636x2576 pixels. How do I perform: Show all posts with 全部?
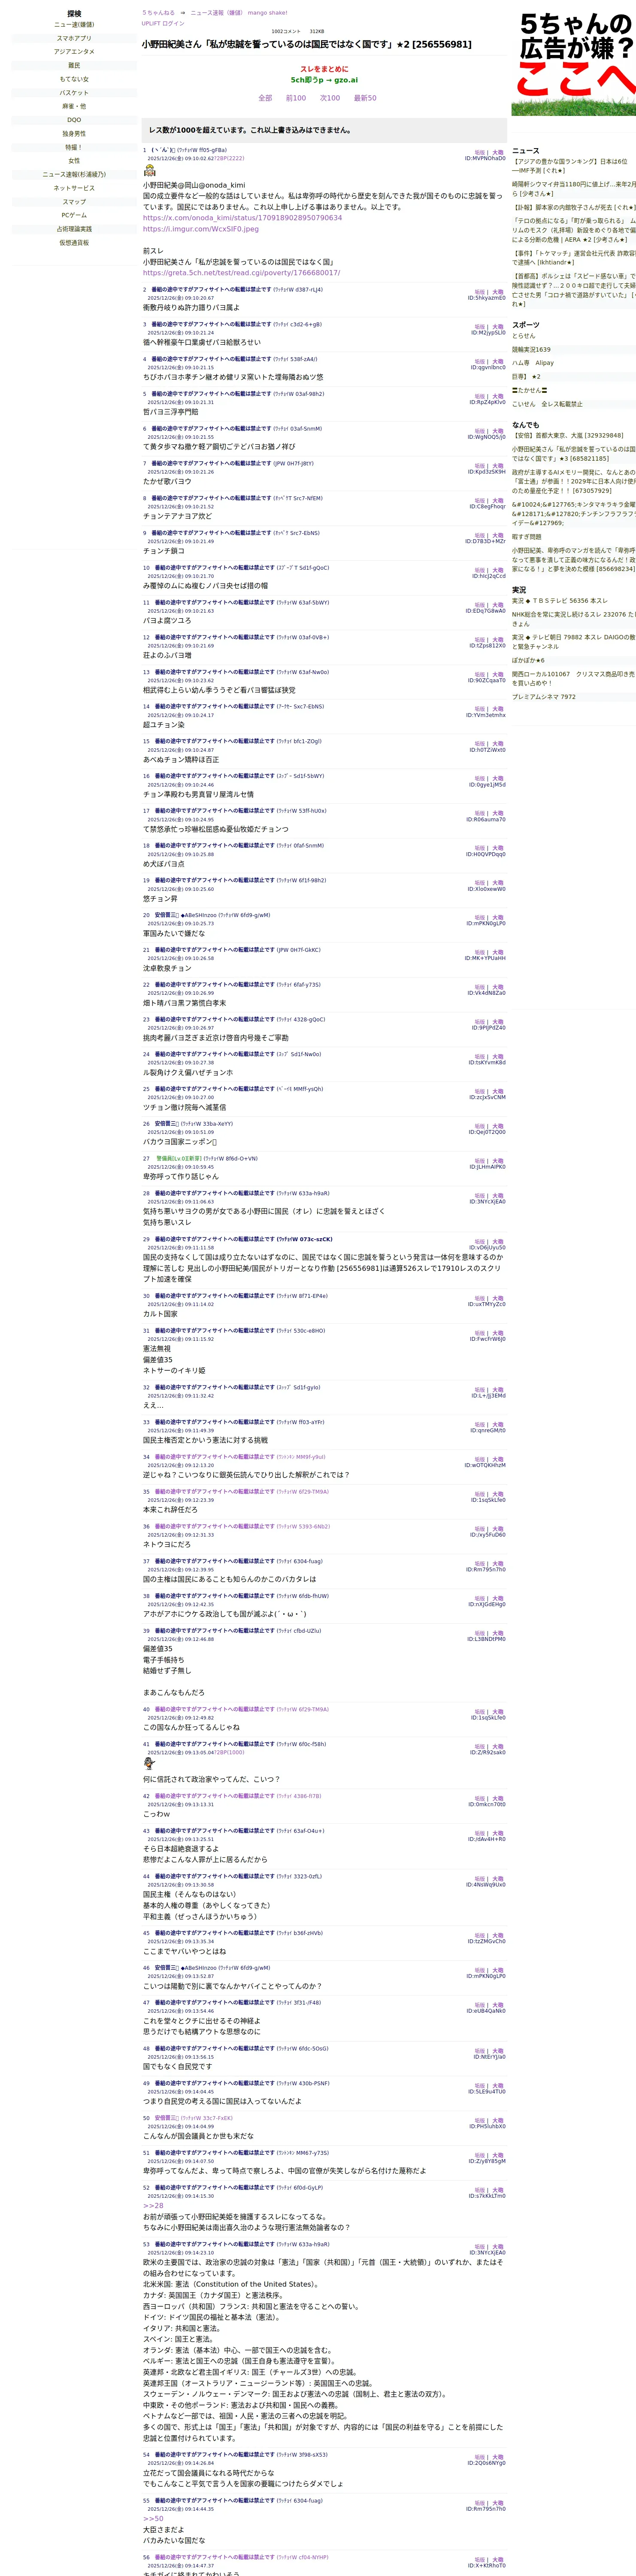point(265,98)
